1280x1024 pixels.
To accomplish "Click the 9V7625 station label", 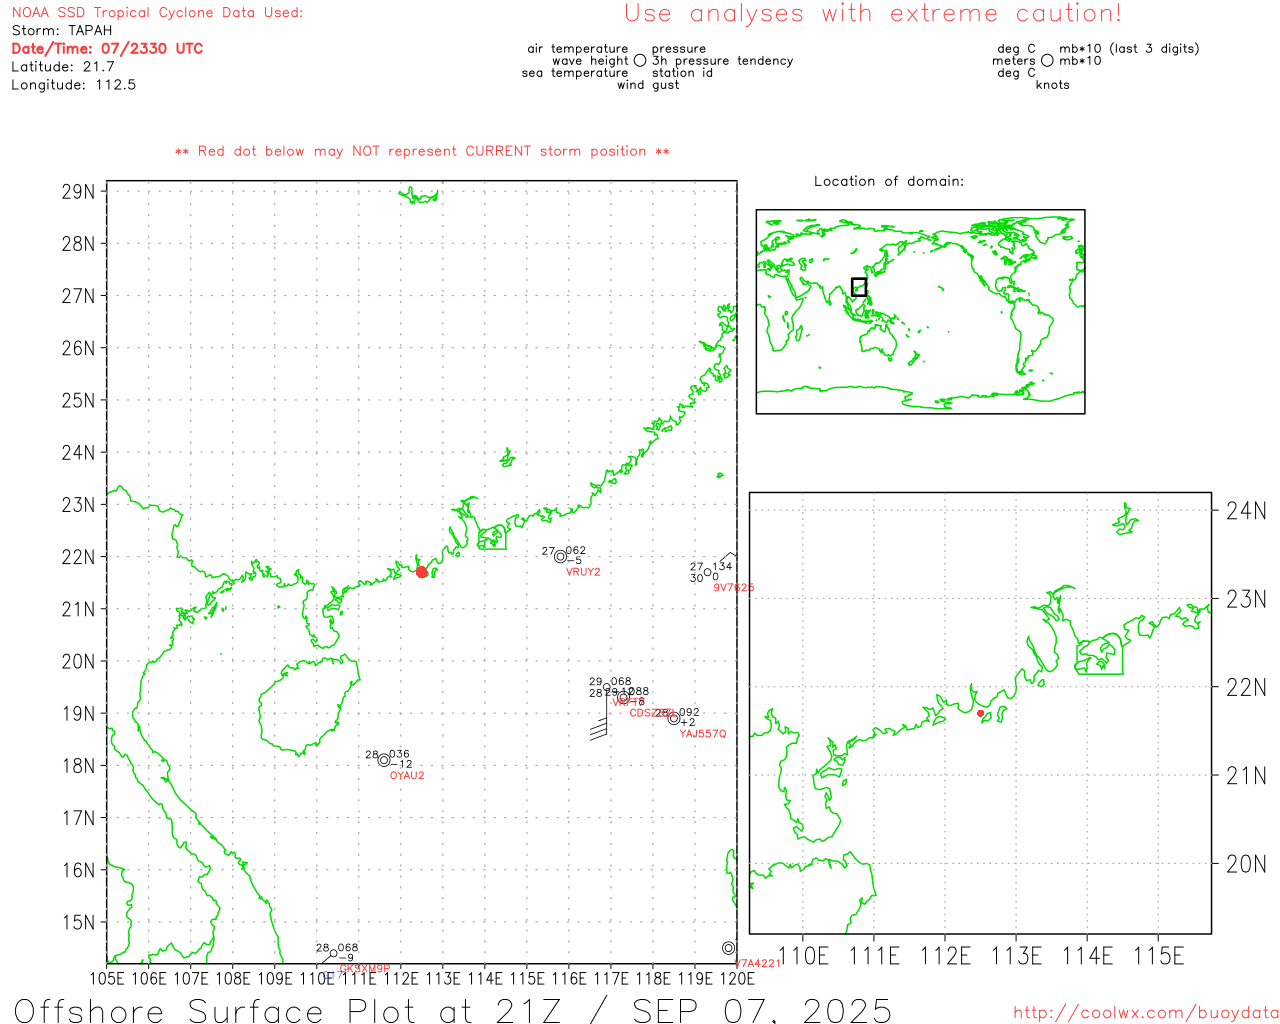I will pyautogui.click(x=734, y=588).
